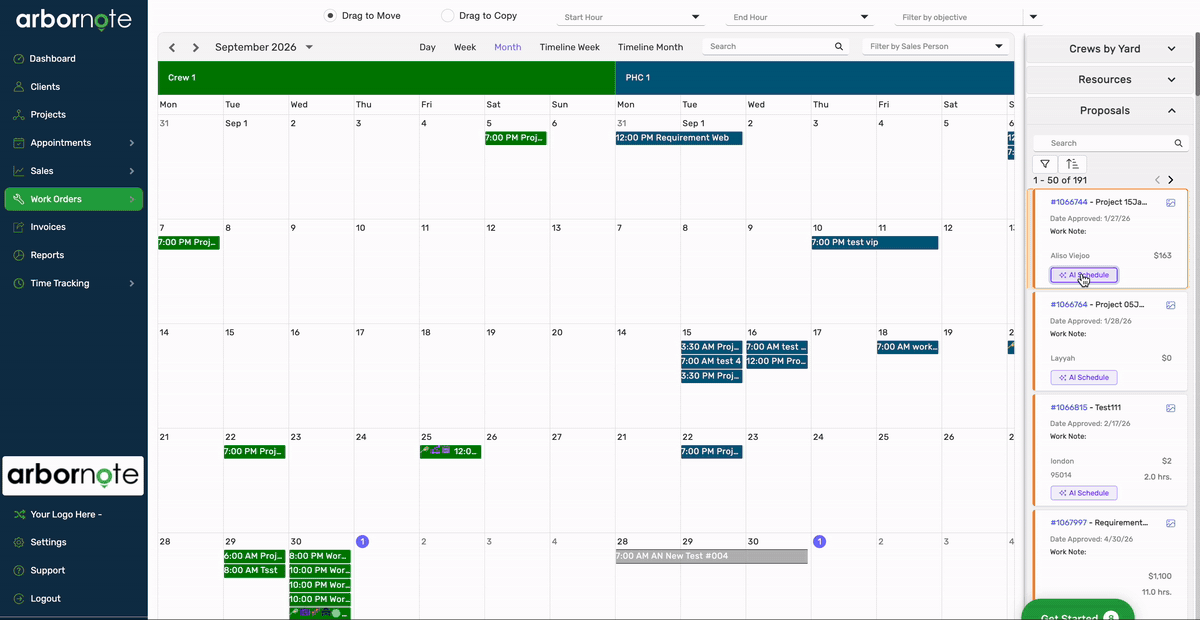Open proposal link #1067997
Screen dimensions: 1200x620
(1069, 523)
